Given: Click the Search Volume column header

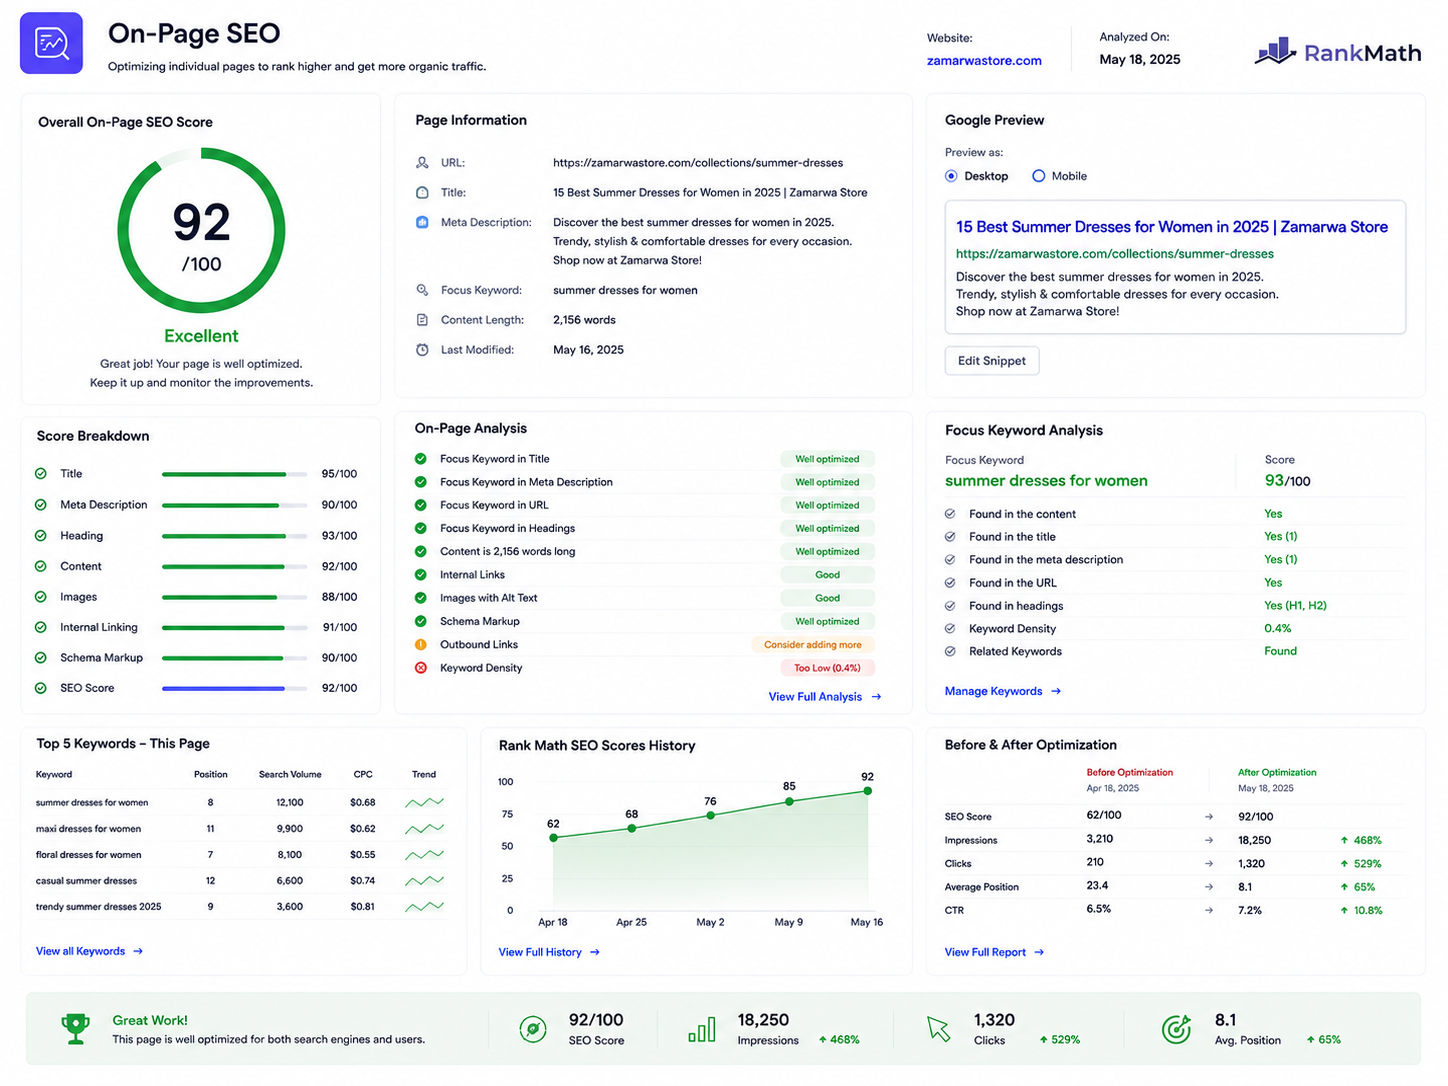Looking at the screenshot, I should point(290,775).
